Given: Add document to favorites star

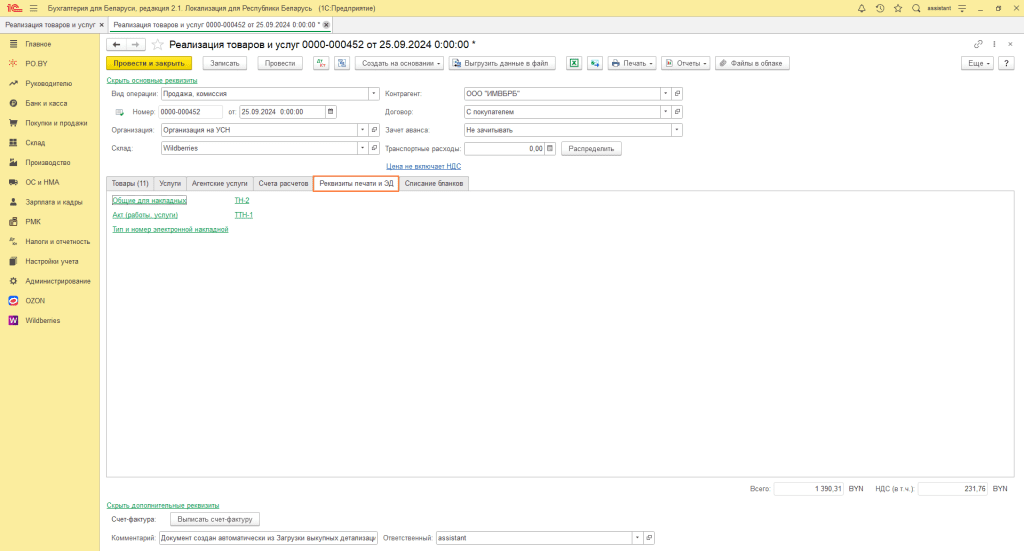Looking at the screenshot, I should pos(157,44).
